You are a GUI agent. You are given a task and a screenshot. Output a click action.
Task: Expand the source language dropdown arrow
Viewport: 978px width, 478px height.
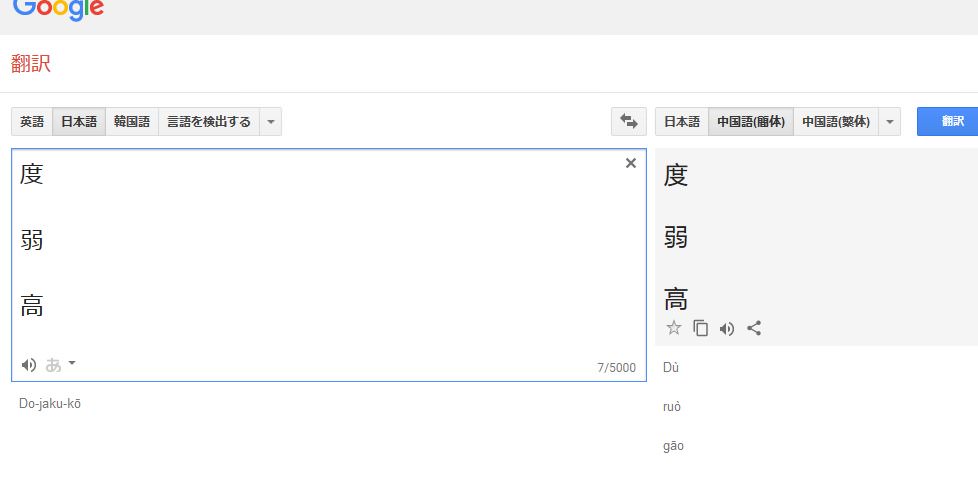coord(270,122)
